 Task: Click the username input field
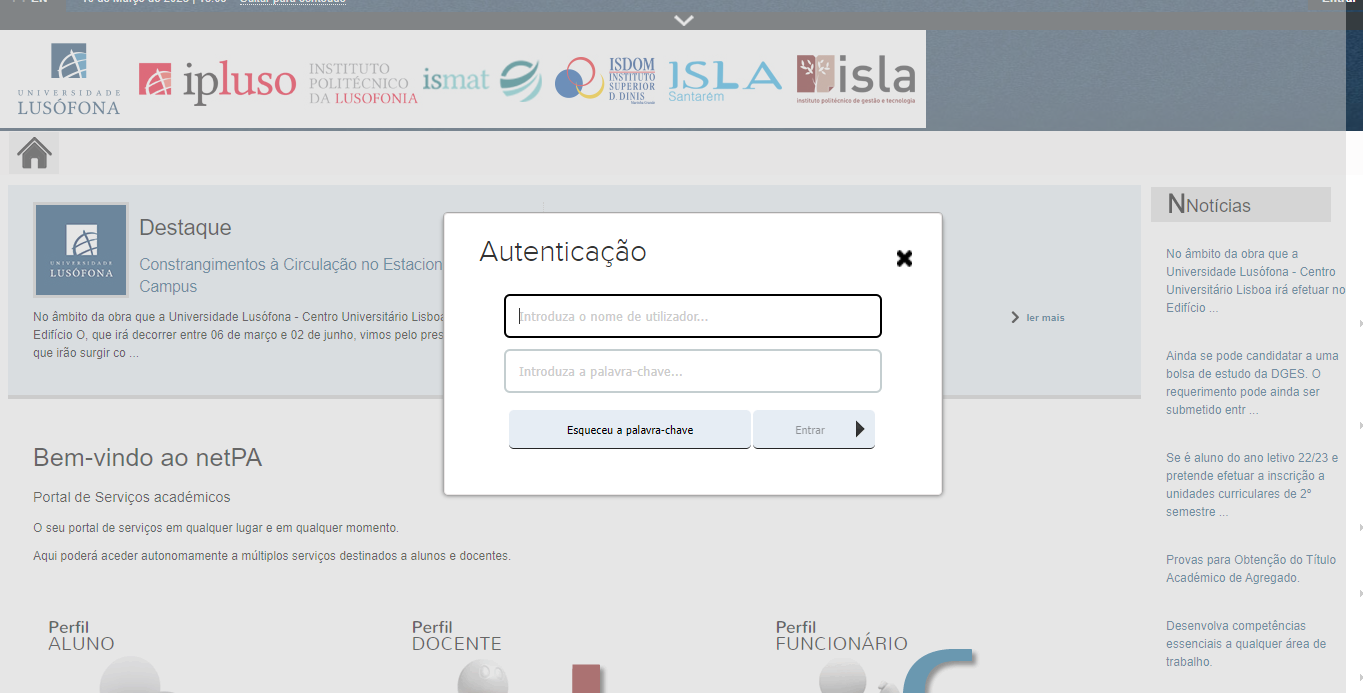click(x=692, y=315)
